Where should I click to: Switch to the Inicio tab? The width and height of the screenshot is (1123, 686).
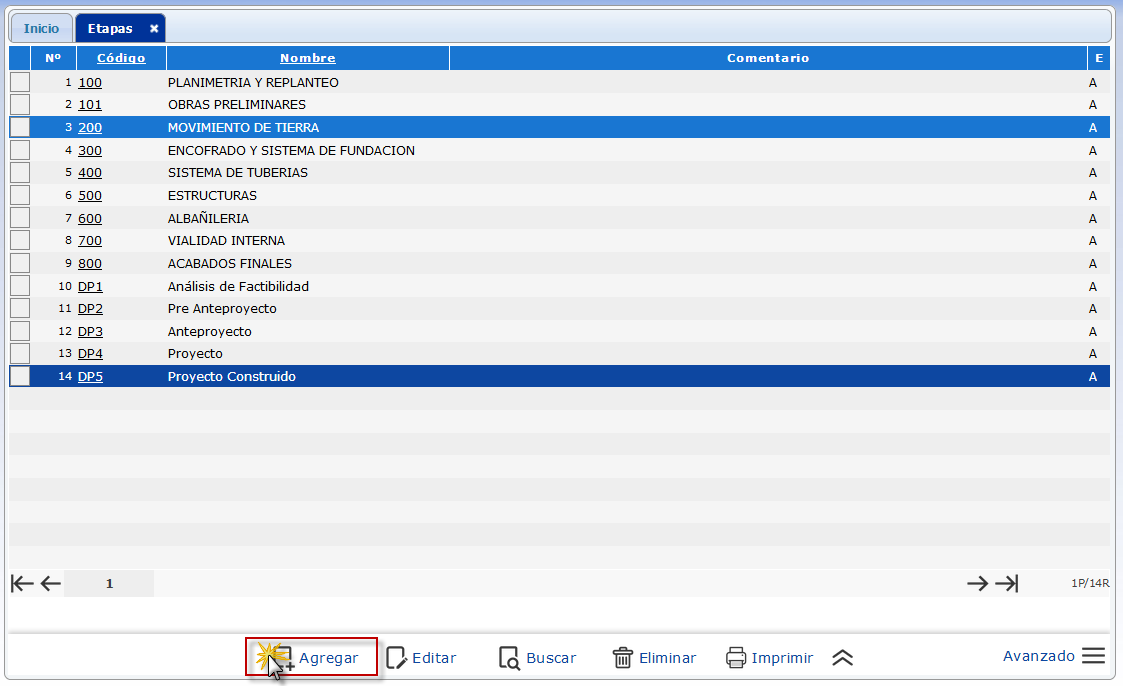tap(41, 29)
